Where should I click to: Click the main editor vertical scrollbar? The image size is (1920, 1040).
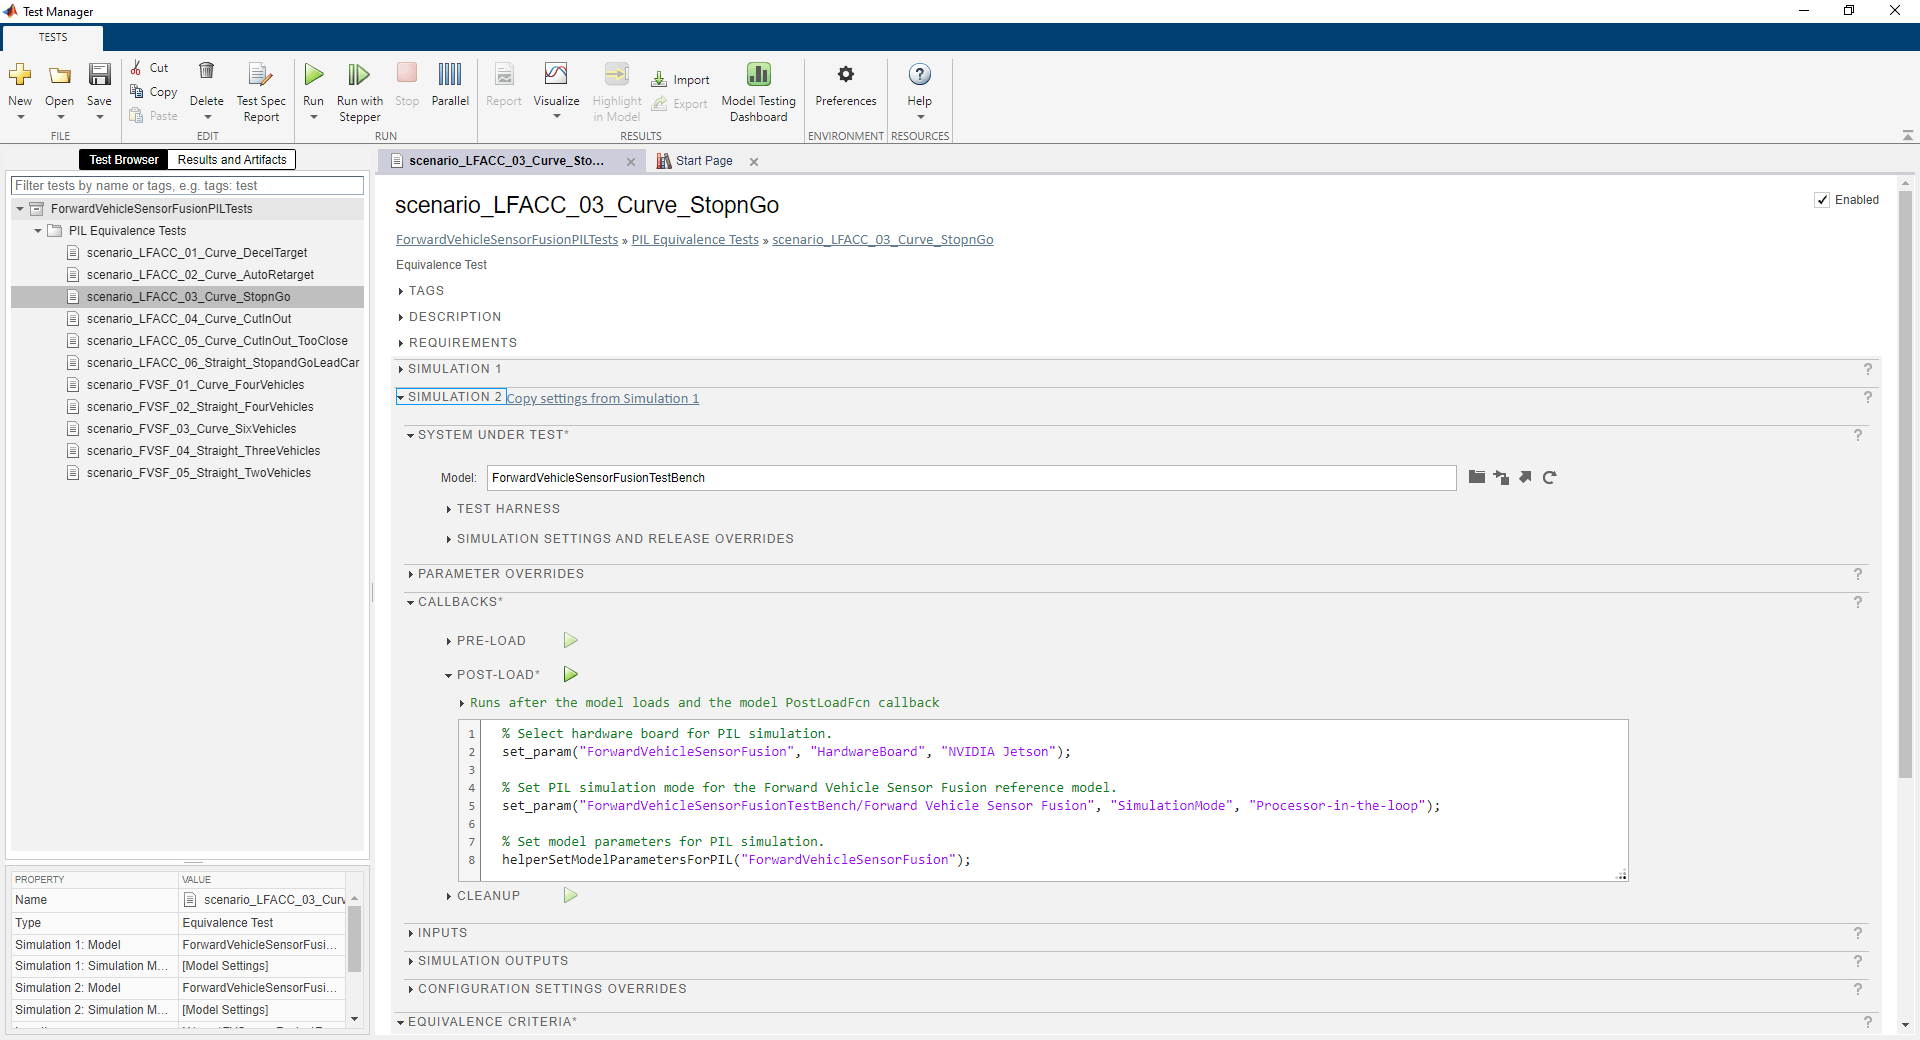(x=1905, y=480)
